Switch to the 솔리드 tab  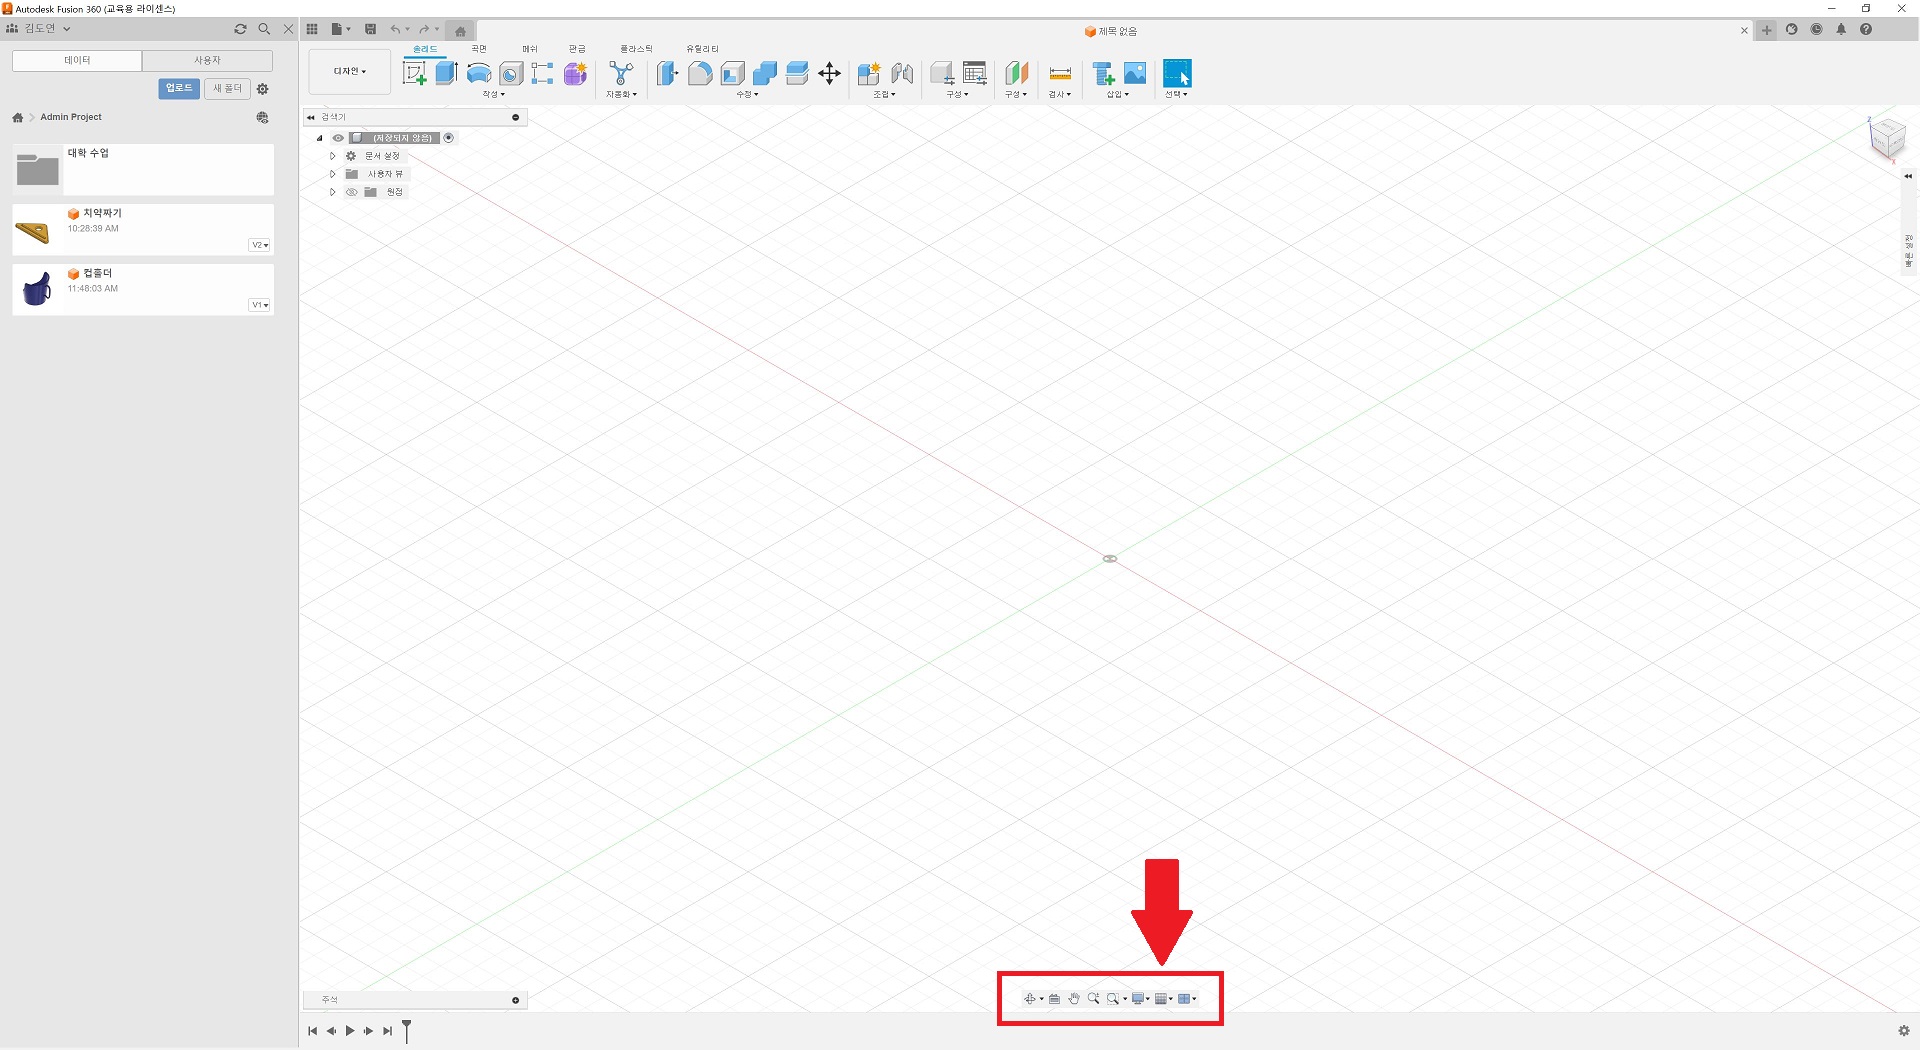coord(425,49)
